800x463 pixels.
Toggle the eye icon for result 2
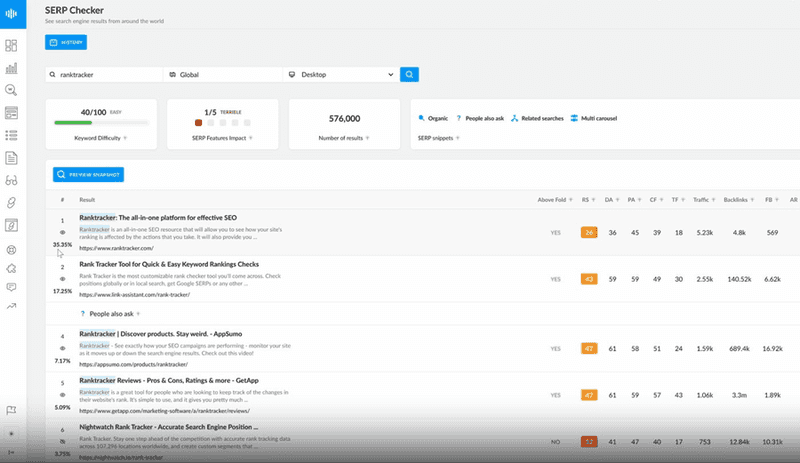click(x=63, y=279)
